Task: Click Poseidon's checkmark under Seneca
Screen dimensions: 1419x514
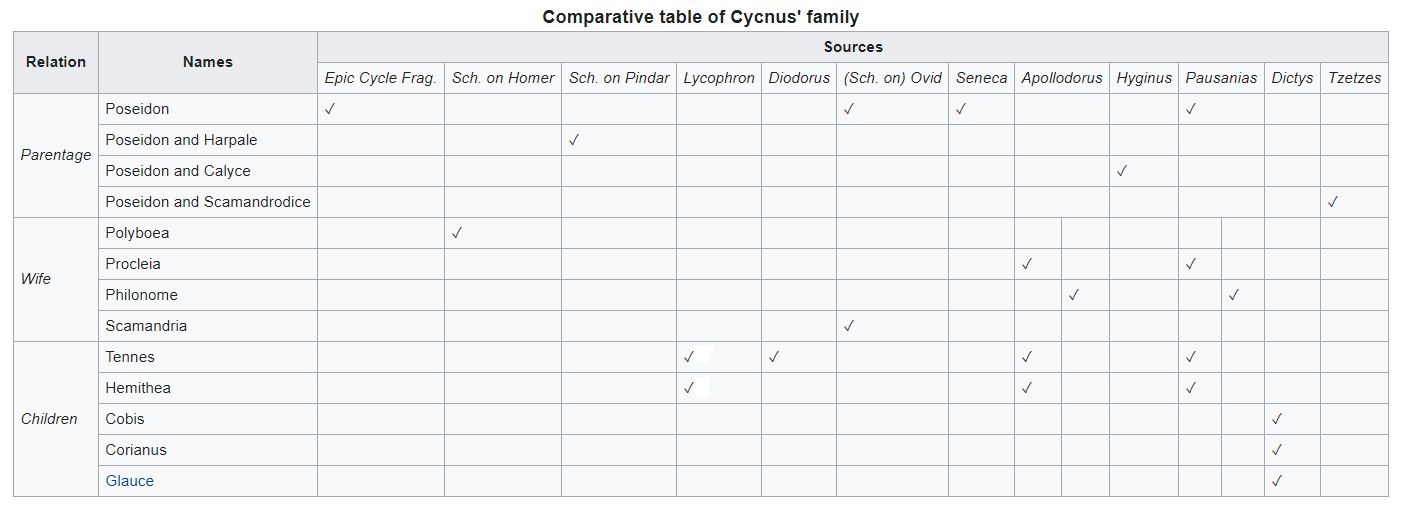Action: (961, 109)
